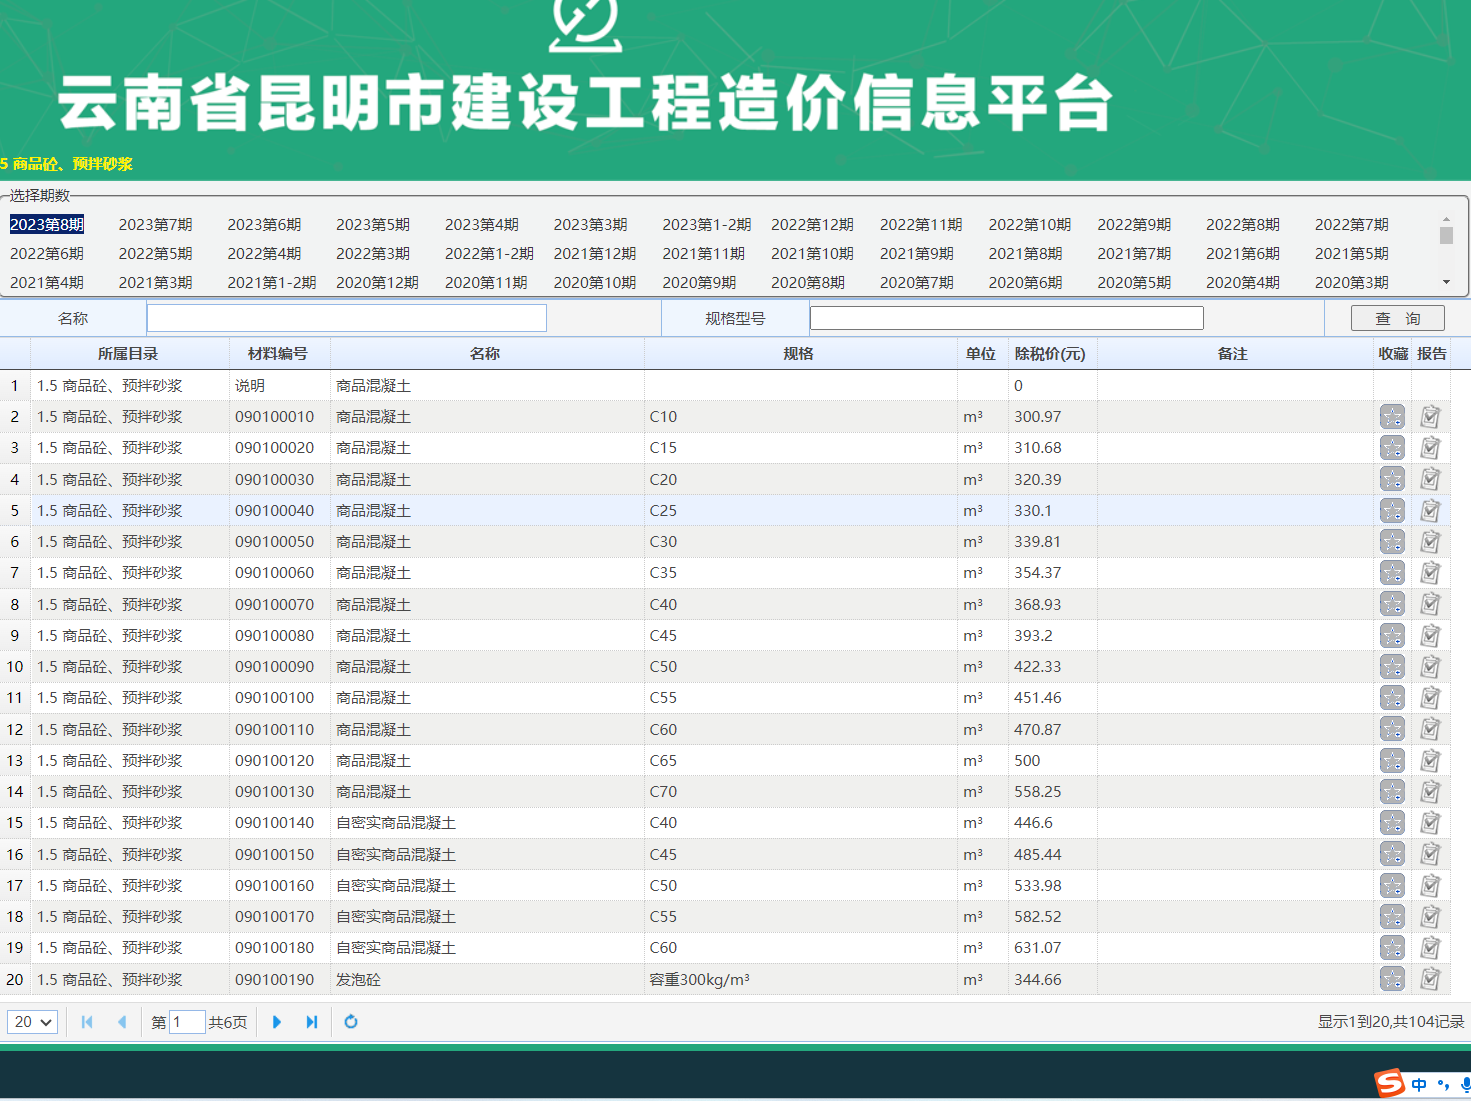1471x1101 pixels.
Task: Select period 2020第3期
Action: pos(1352,283)
